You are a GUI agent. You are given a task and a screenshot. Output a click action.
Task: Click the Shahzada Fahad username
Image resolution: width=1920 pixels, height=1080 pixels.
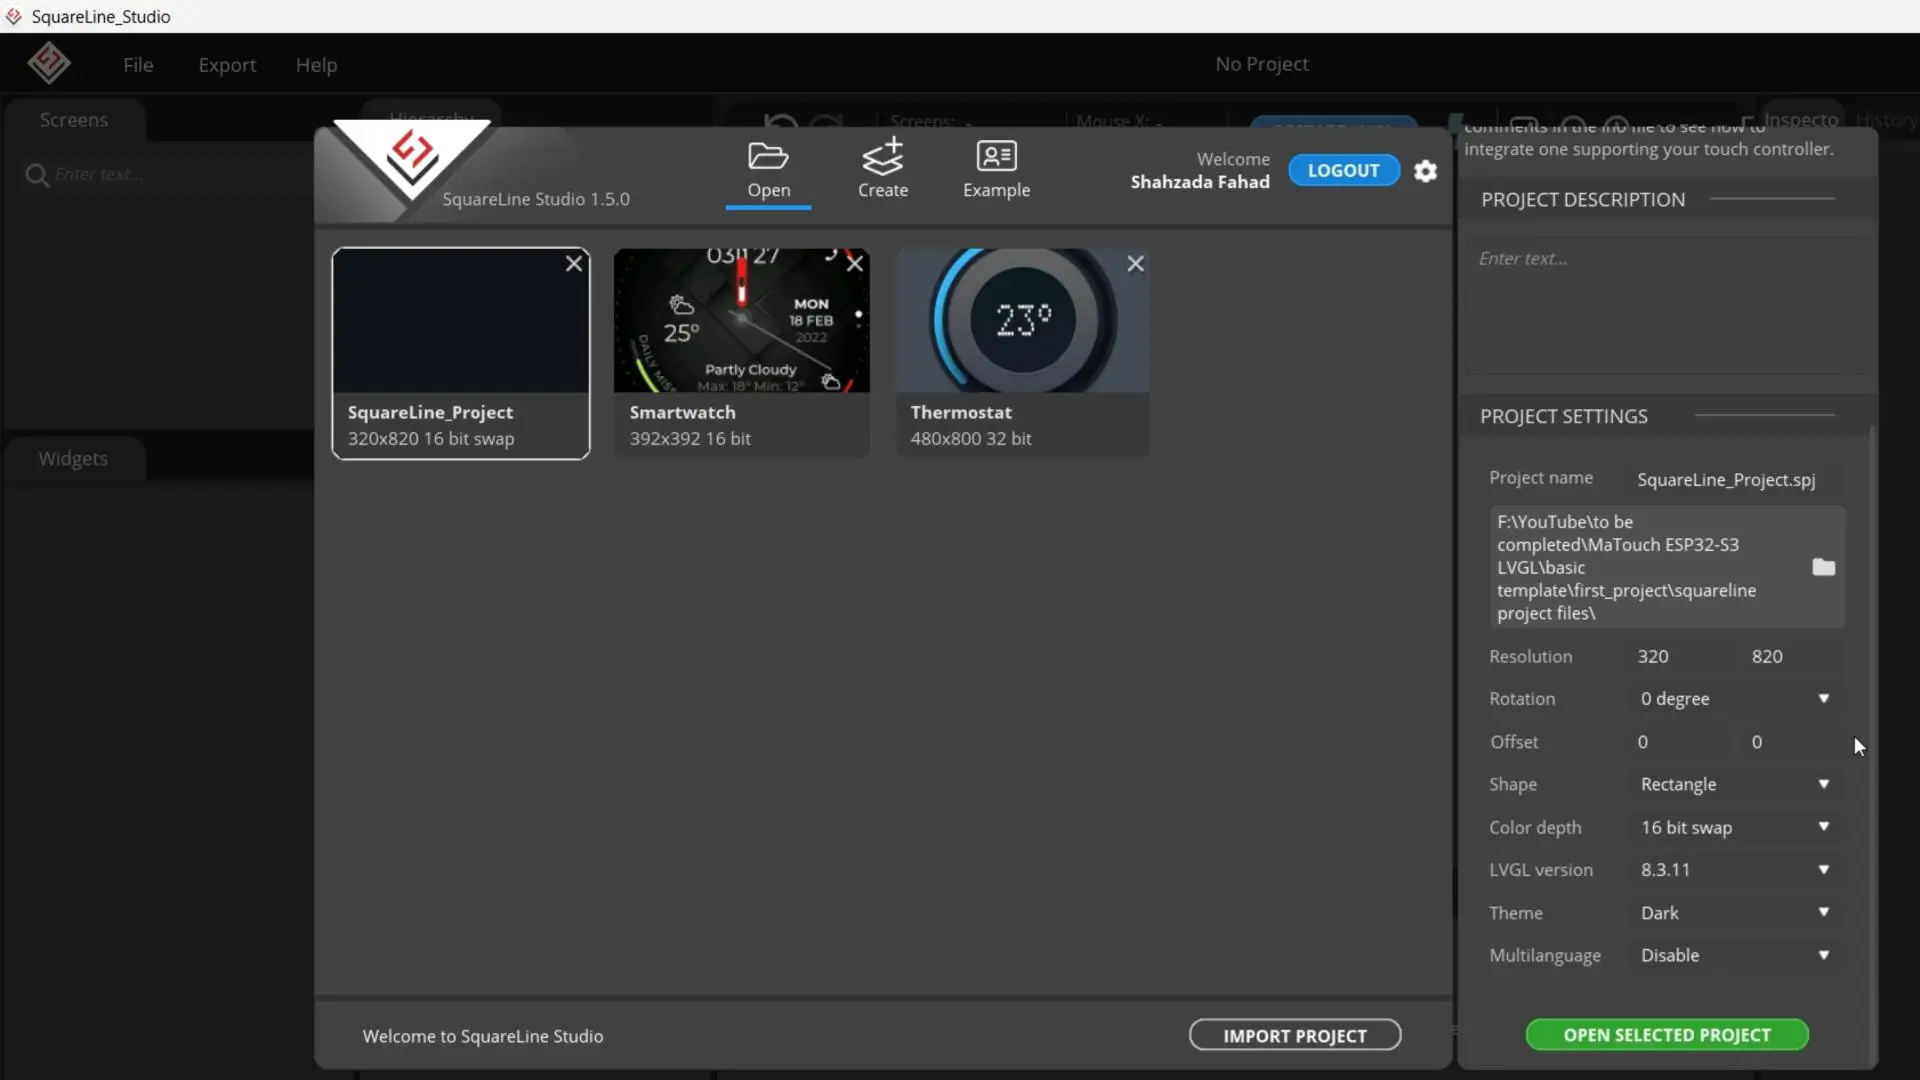coord(1200,182)
